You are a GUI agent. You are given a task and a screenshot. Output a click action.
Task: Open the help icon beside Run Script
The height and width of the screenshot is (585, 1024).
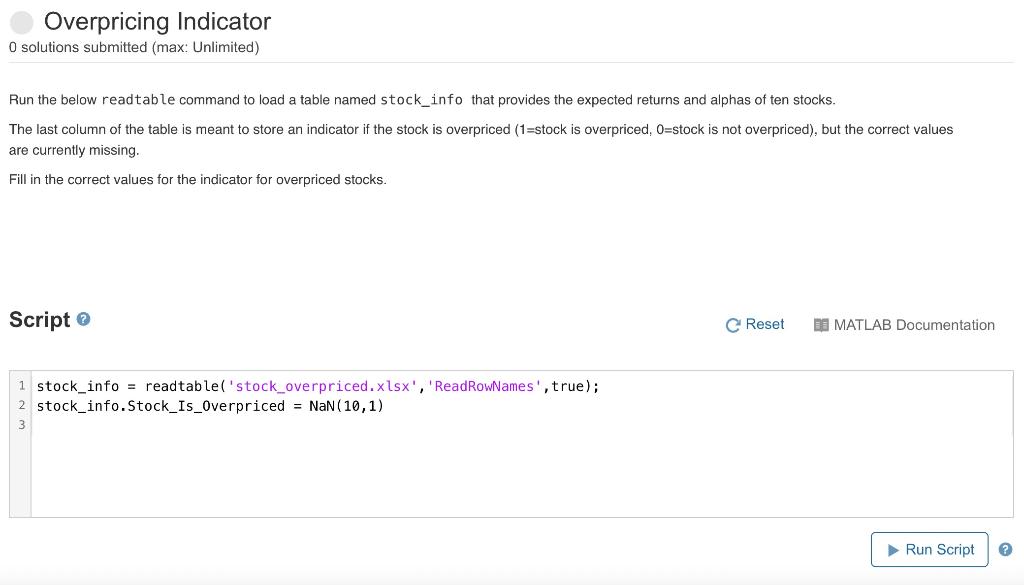pos(1005,550)
